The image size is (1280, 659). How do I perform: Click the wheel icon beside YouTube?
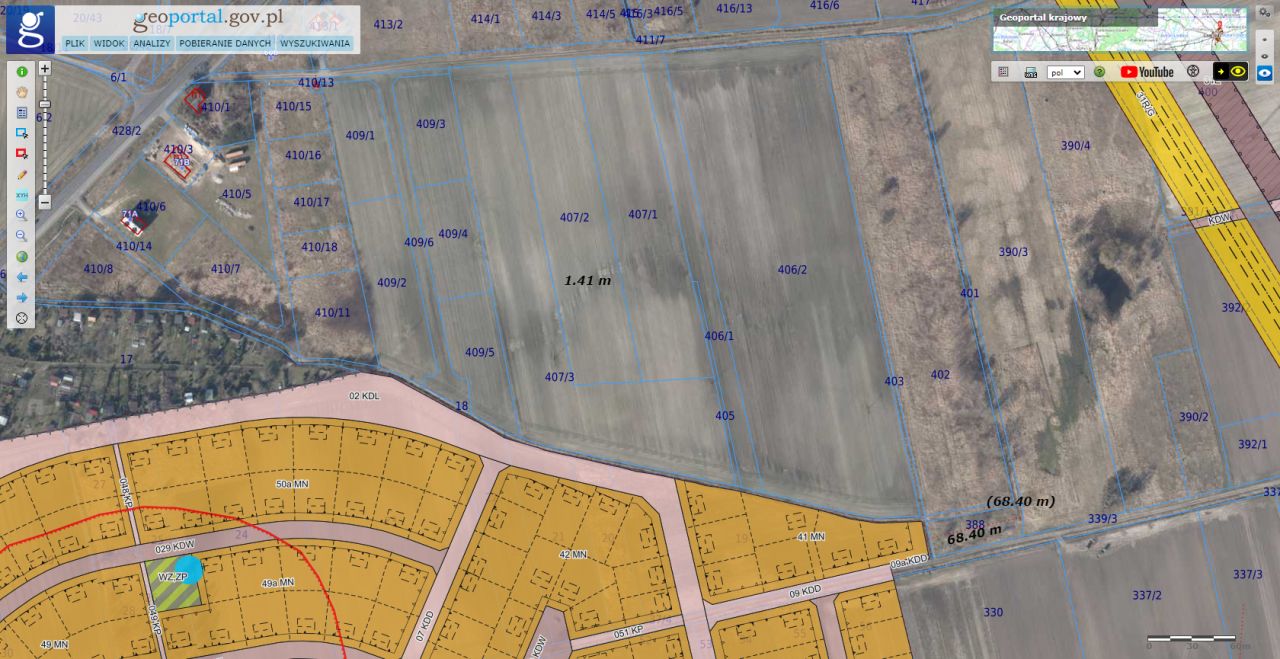pos(1192,72)
